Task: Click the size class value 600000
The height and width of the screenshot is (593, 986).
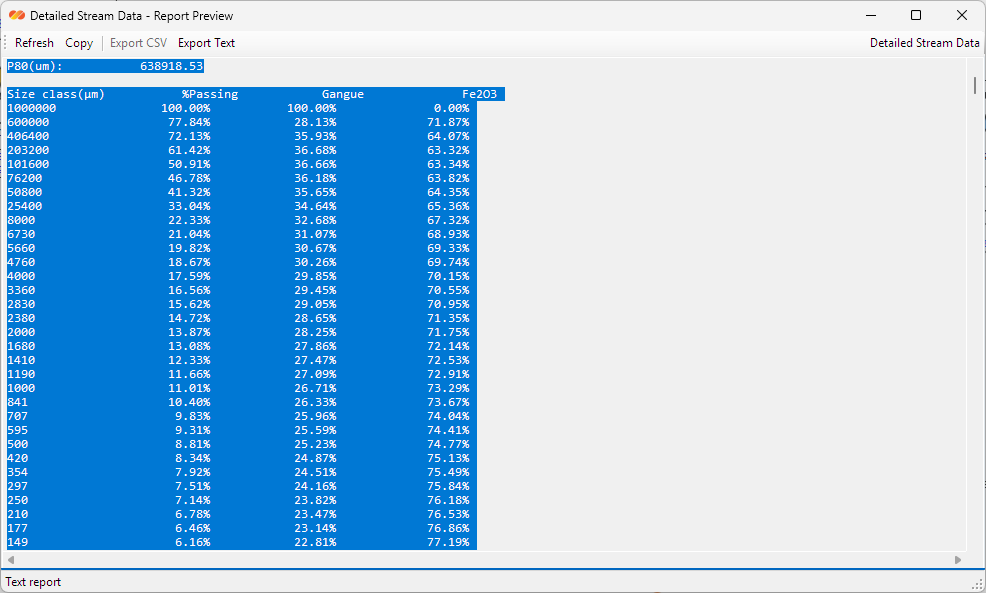Action: coord(28,122)
